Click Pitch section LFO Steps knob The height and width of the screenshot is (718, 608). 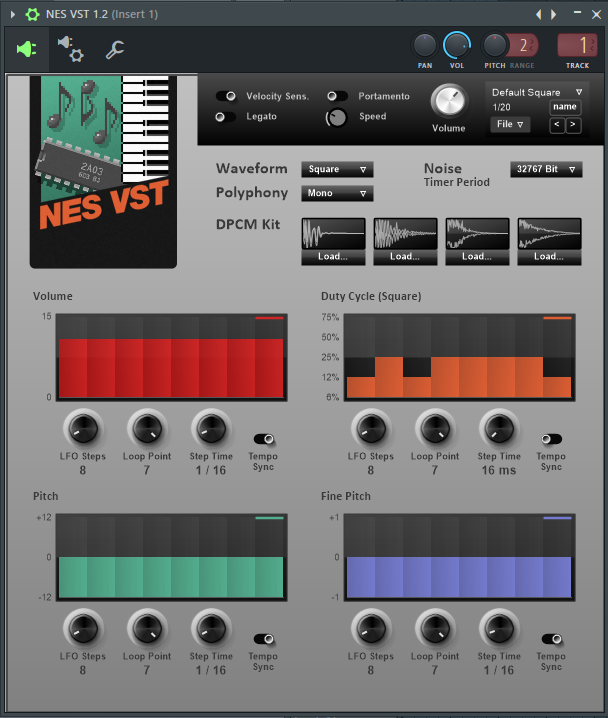(83, 629)
